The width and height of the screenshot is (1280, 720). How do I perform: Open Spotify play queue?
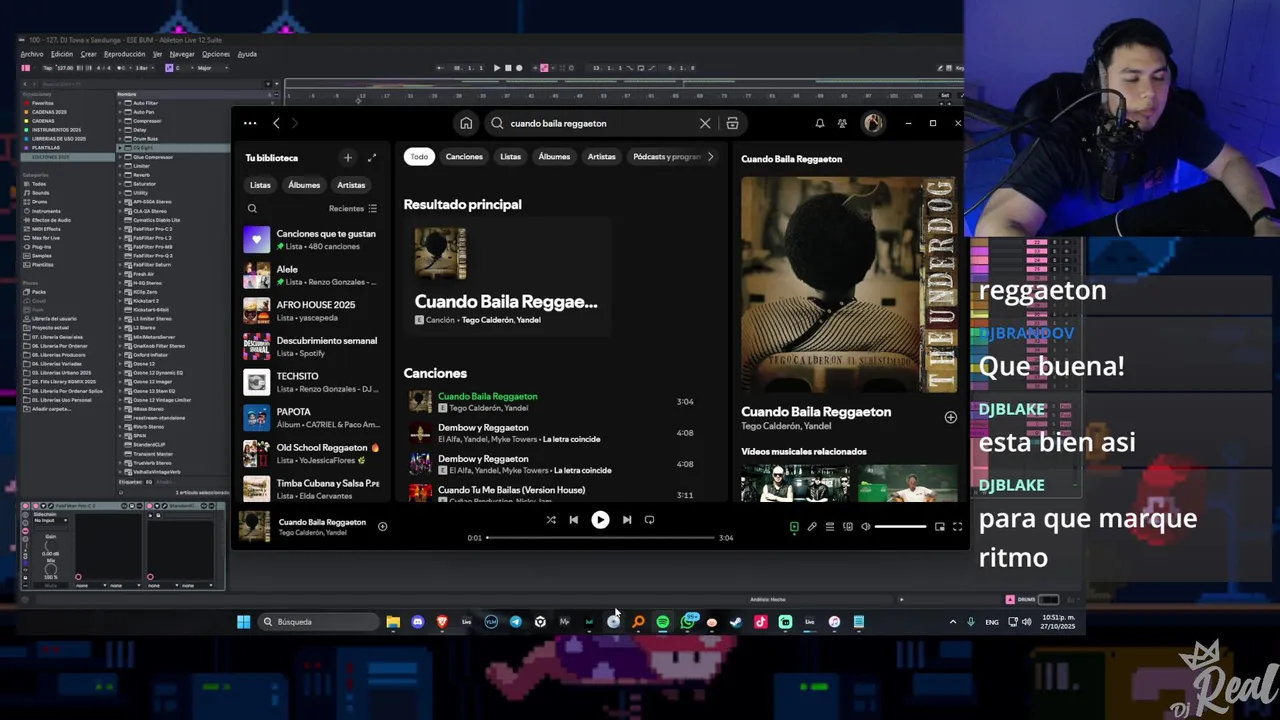coord(830,526)
